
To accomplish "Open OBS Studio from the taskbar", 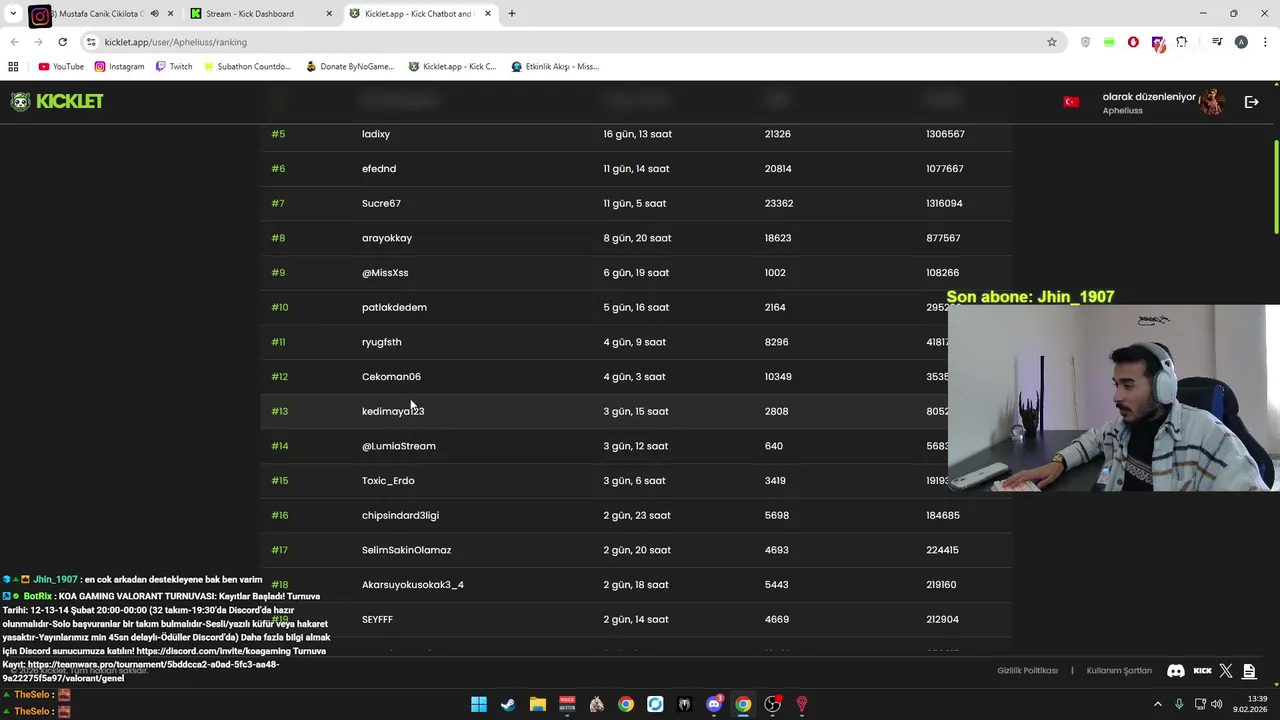I will pos(772,704).
